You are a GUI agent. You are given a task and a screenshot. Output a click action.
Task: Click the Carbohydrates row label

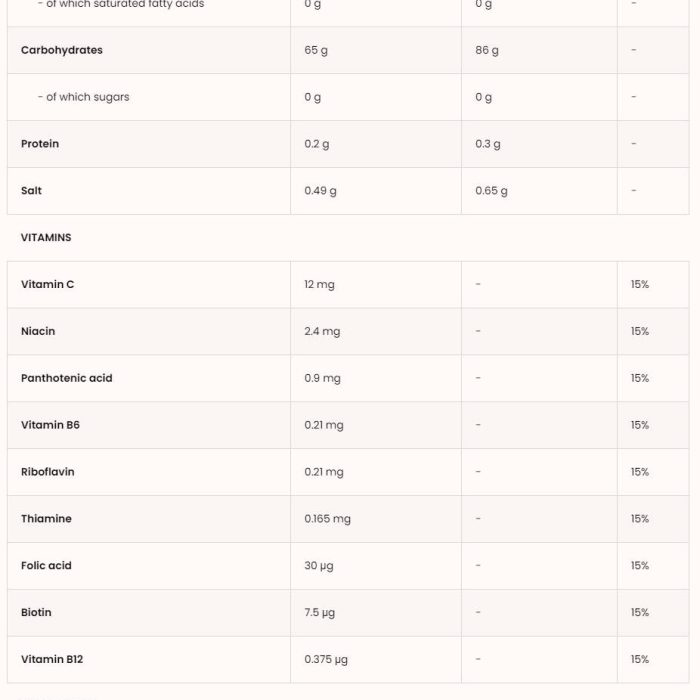click(62, 50)
